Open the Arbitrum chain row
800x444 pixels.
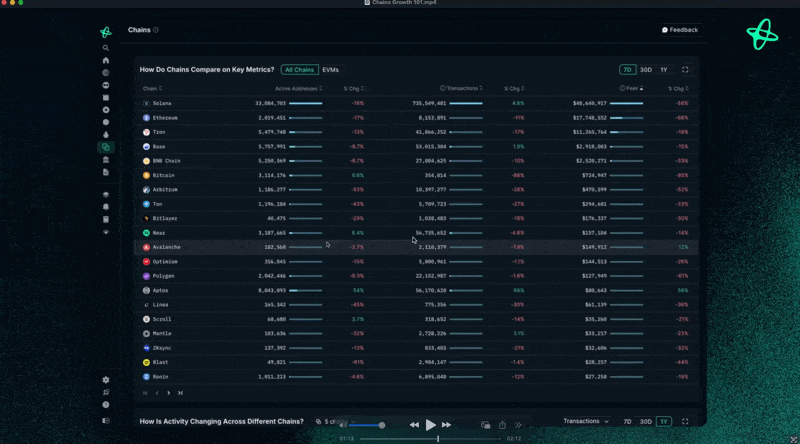point(416,189)
